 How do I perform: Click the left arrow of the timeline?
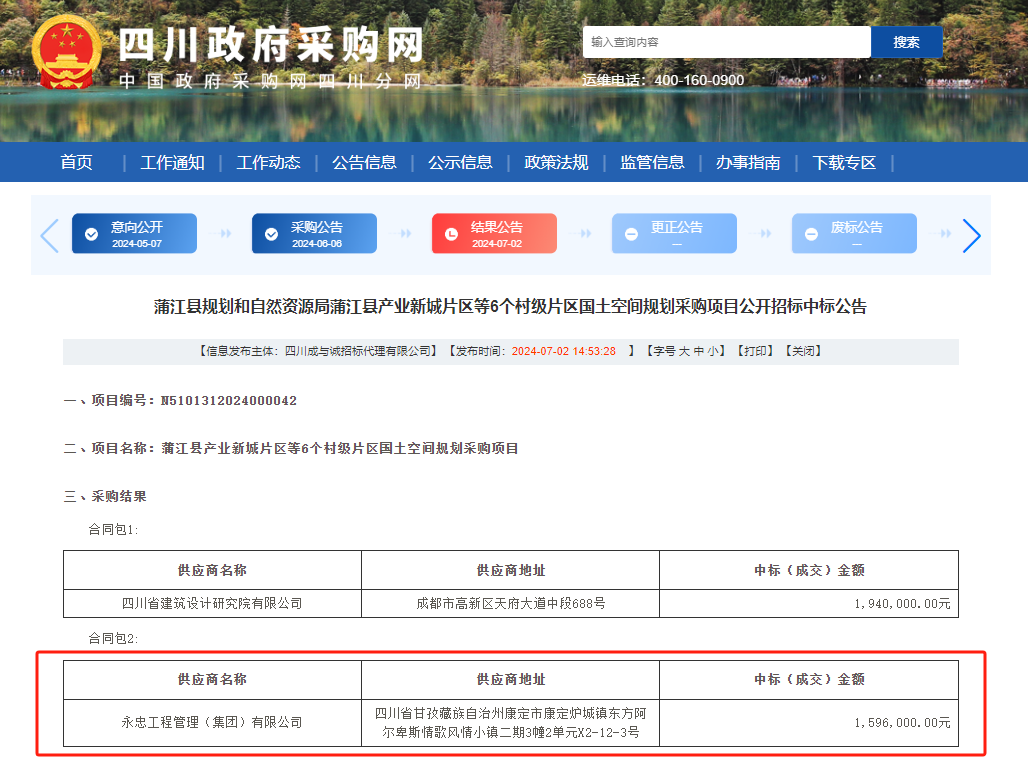coord(49,235)
